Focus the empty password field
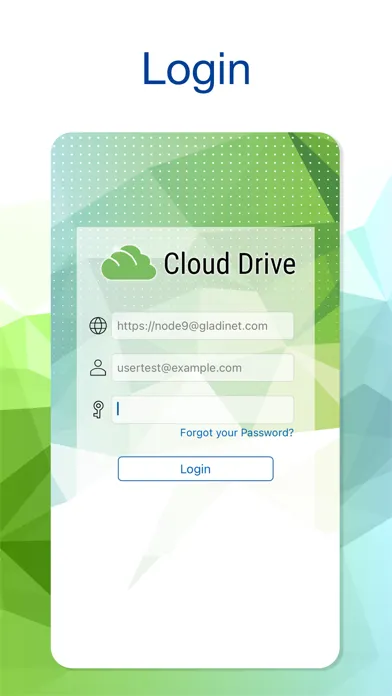Viewport: 392px width, 696px height. pyautogui.click(x=202, y=409)
